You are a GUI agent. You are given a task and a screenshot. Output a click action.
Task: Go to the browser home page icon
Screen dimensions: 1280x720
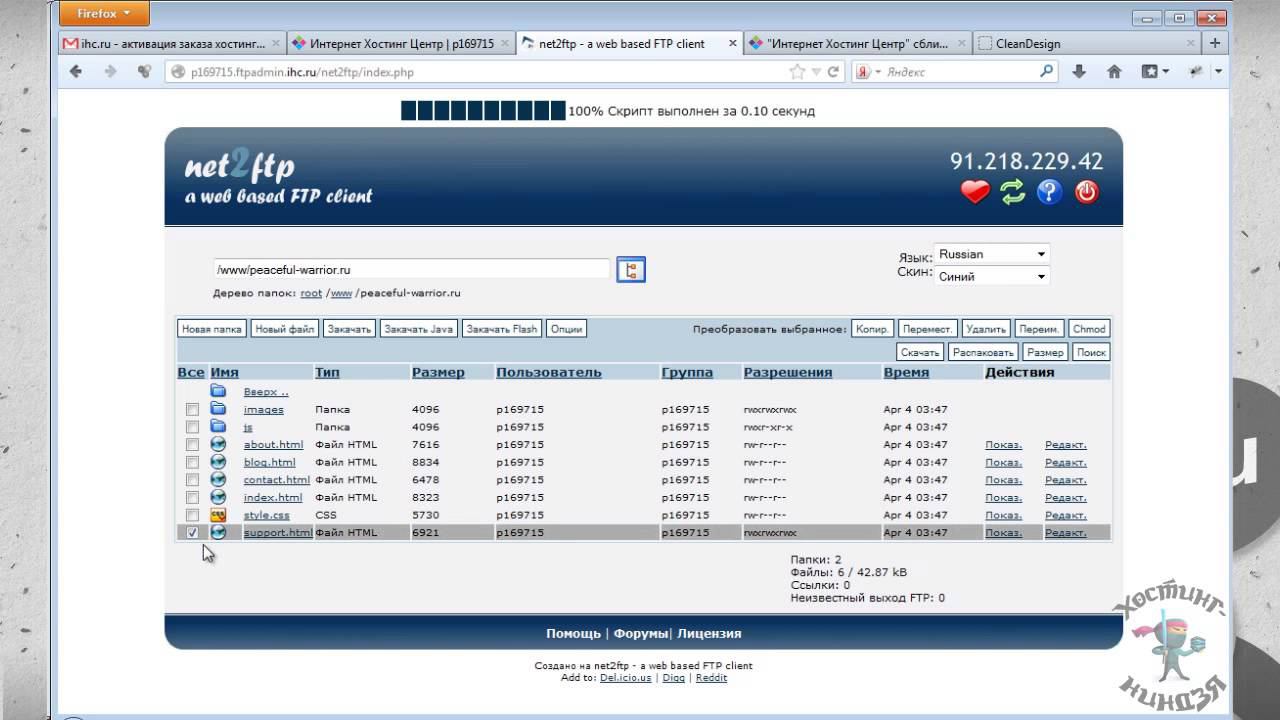[x=1114, y=72]
